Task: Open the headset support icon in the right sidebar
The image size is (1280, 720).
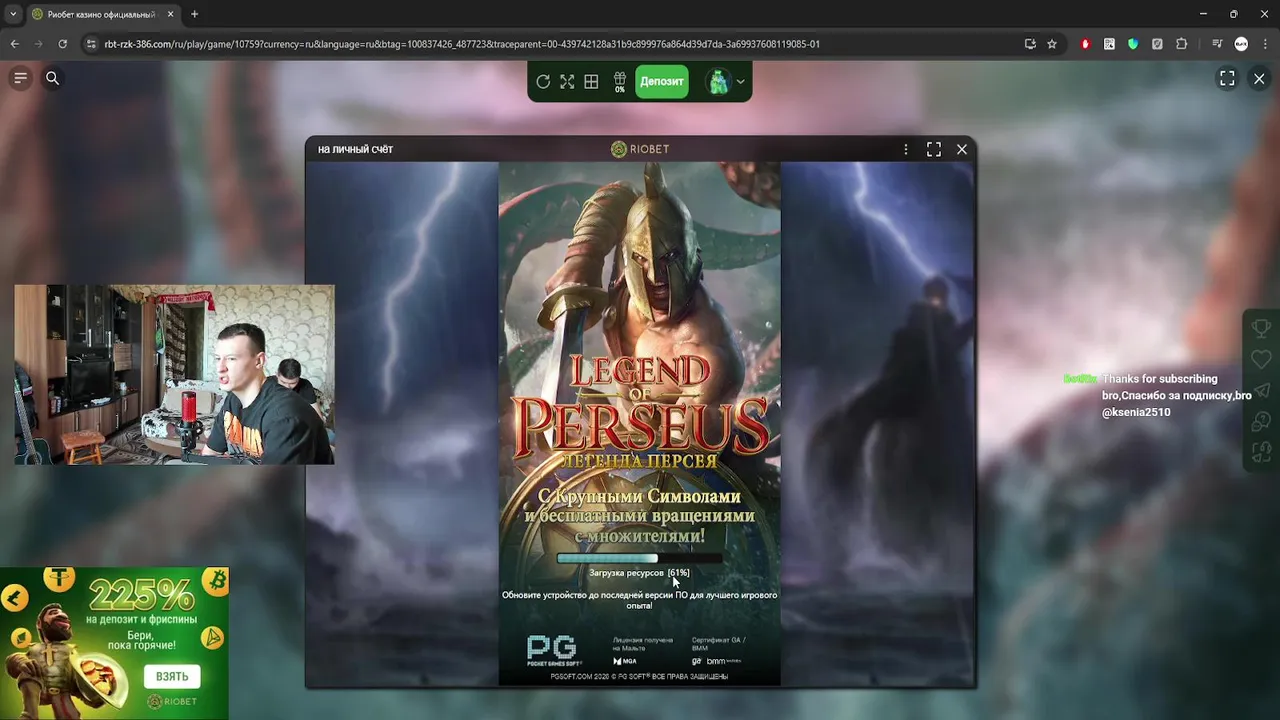Action: pos(1261,451)
